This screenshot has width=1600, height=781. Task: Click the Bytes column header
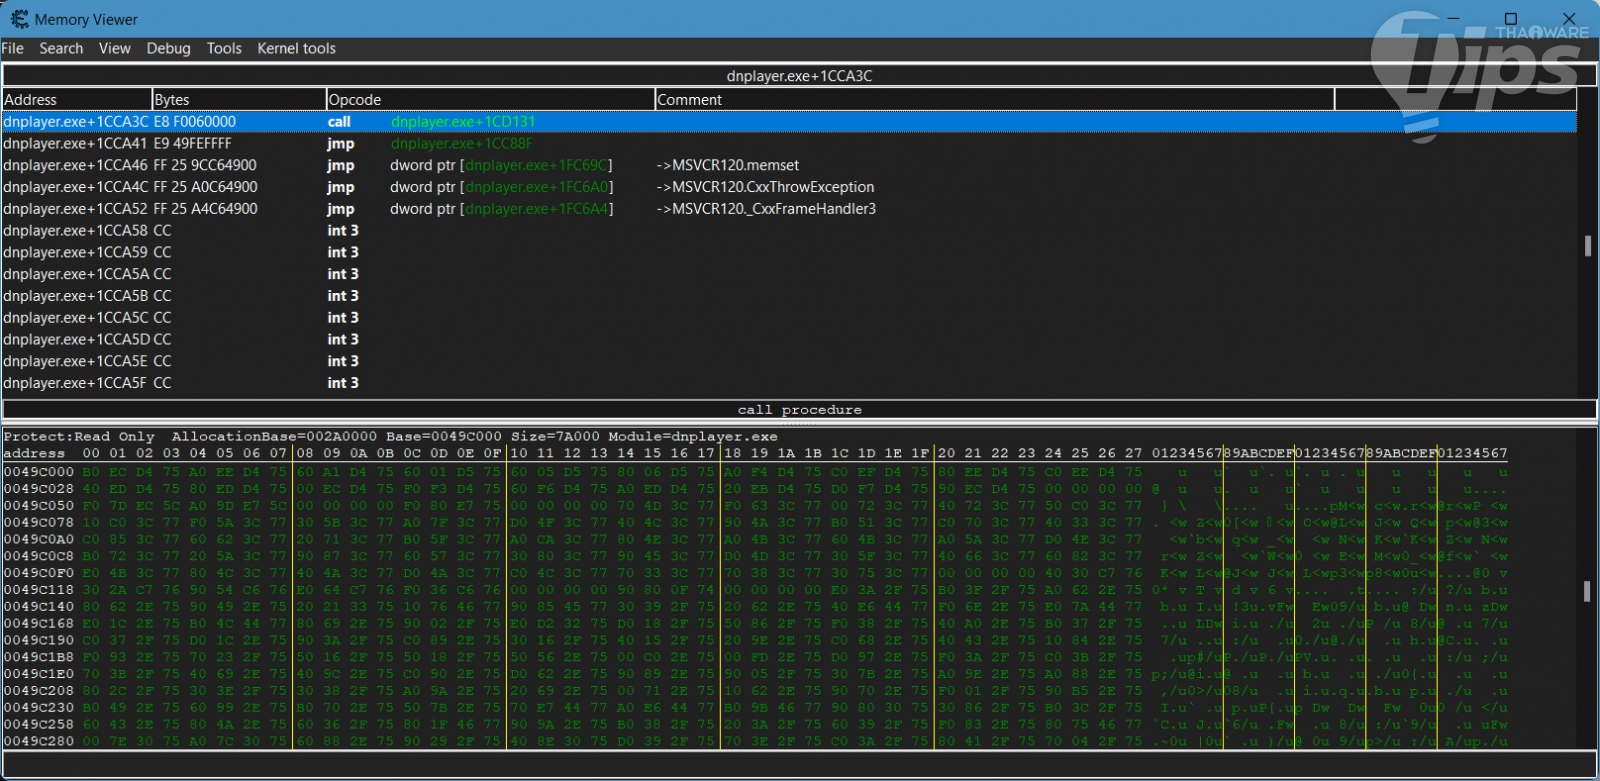click(x=238, y=100)
